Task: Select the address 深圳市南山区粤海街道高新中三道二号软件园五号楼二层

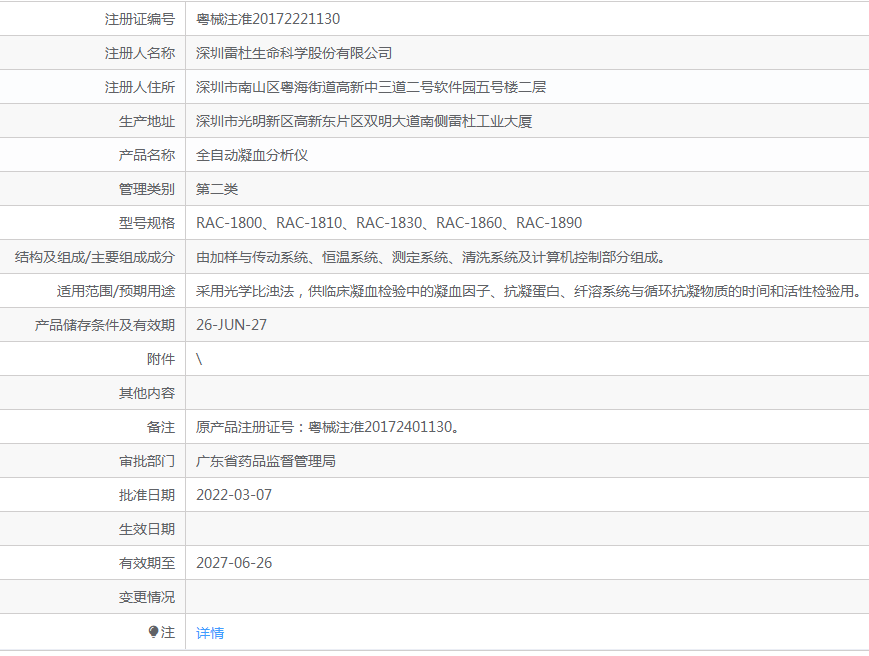Action: pos(371,87)
